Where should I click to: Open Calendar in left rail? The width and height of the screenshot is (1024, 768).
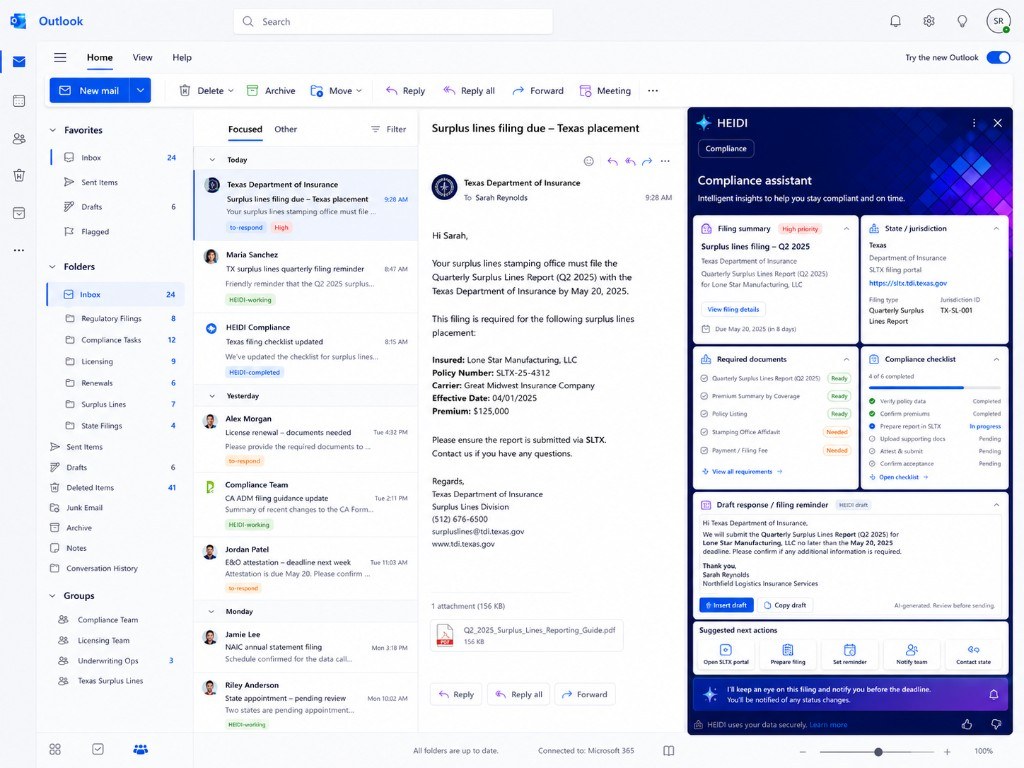point(19,101)
